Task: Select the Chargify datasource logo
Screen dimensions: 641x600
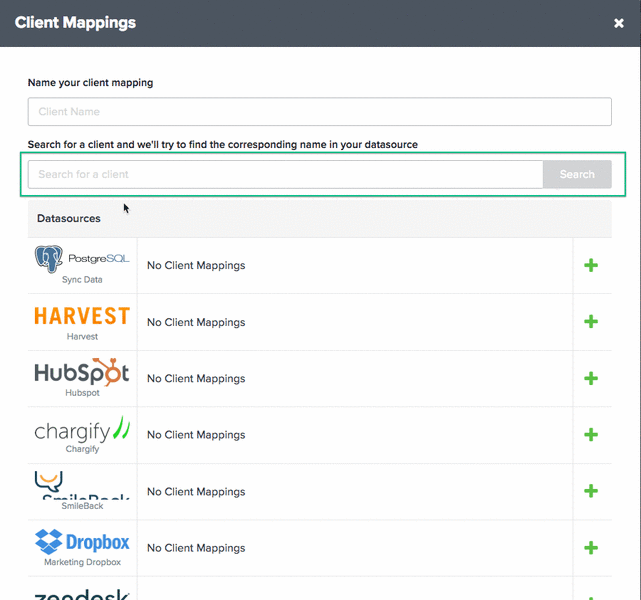Action: pyautogui.click(x=82, y=429)
